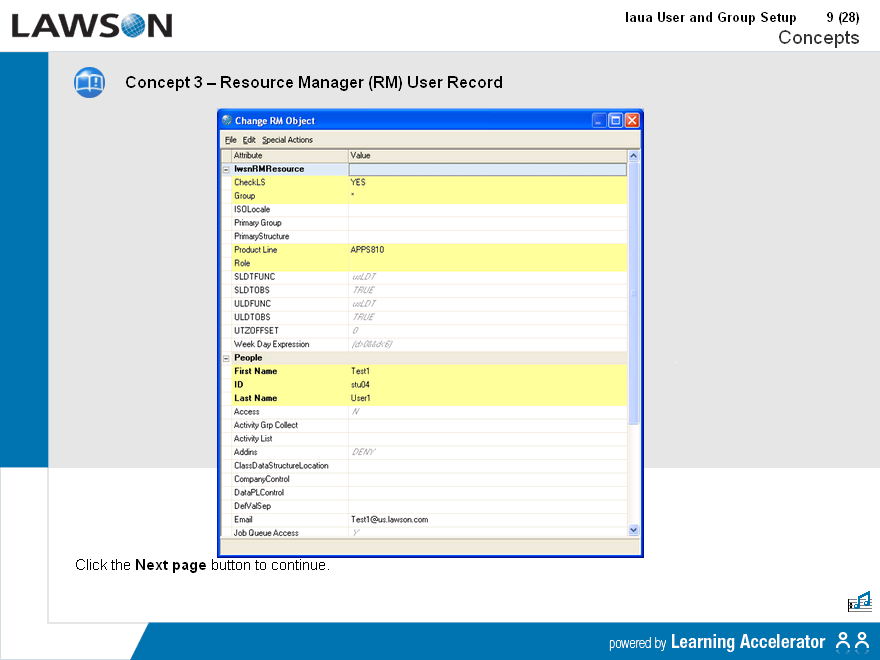Select the Last Name attribute
The image size is (880, 660).
[x=255, y=398]
